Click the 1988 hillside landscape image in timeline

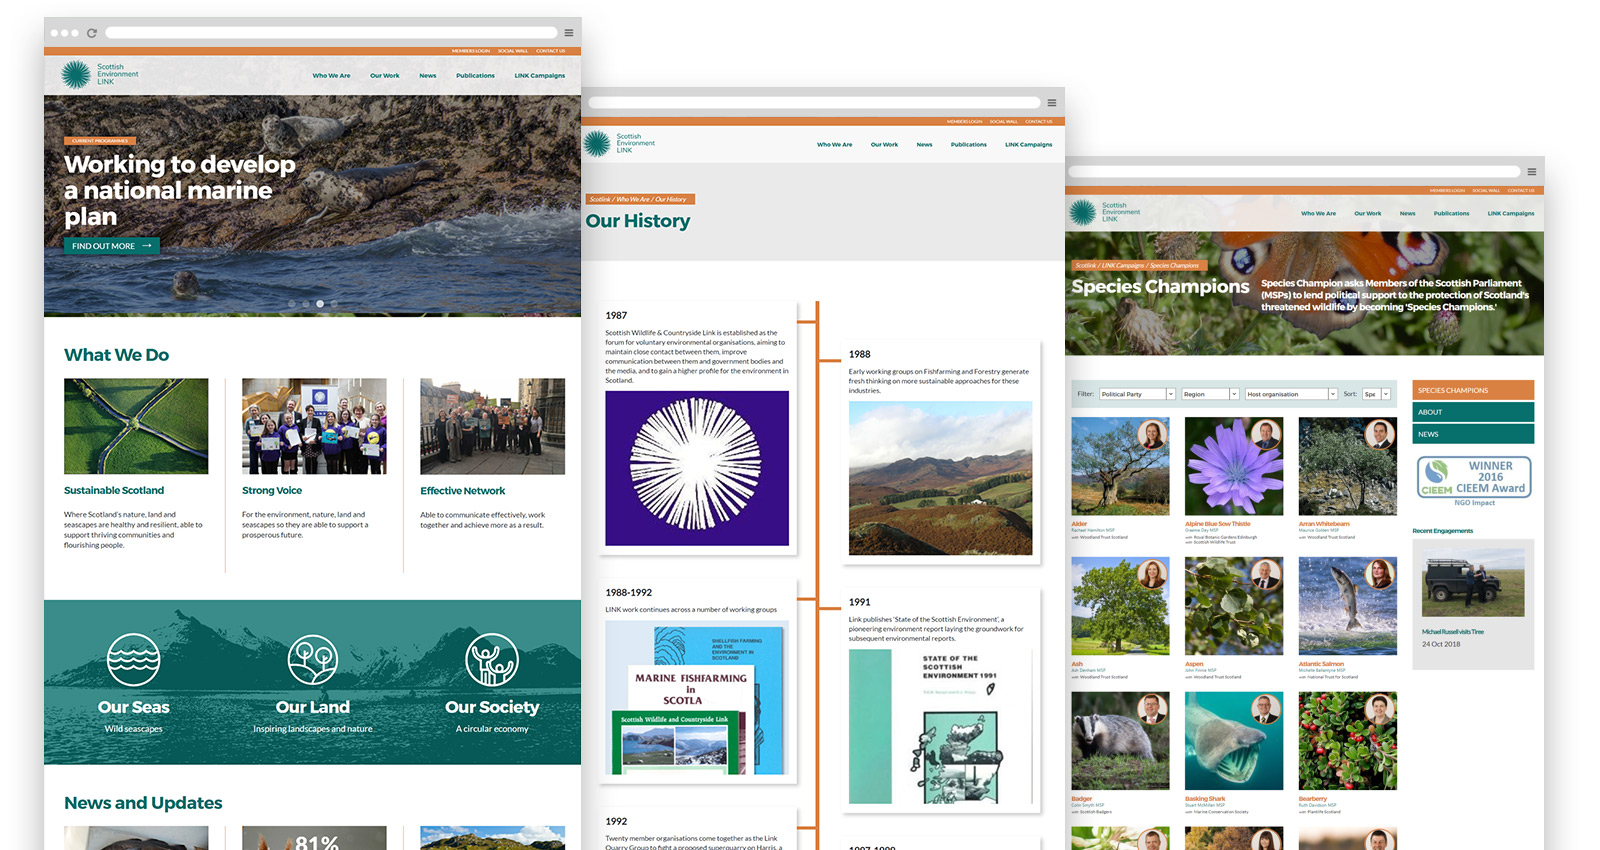click(940, 478)
